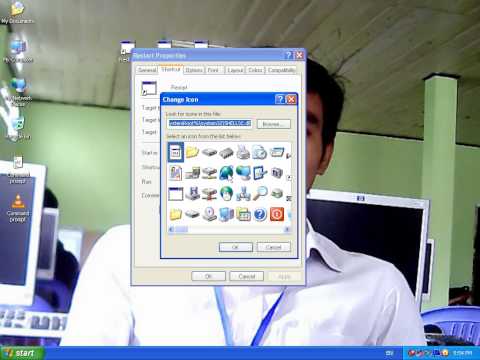Viewport: 480px width, 360px height.
Task: Select the highlighted default application file icon
Action: coord(175,152)
